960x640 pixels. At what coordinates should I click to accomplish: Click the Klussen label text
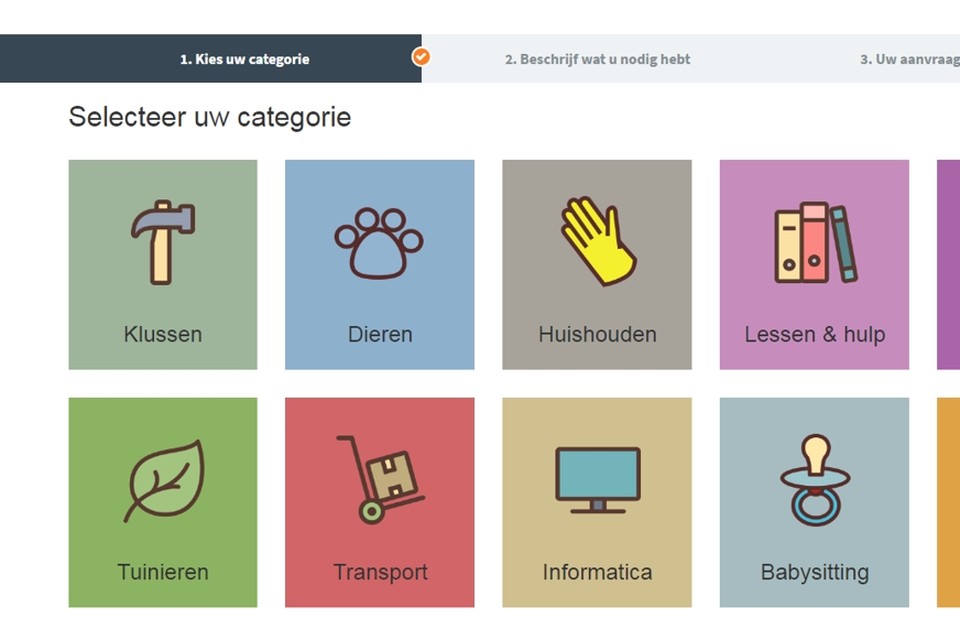pyautogui.click(x=163, y=334)
